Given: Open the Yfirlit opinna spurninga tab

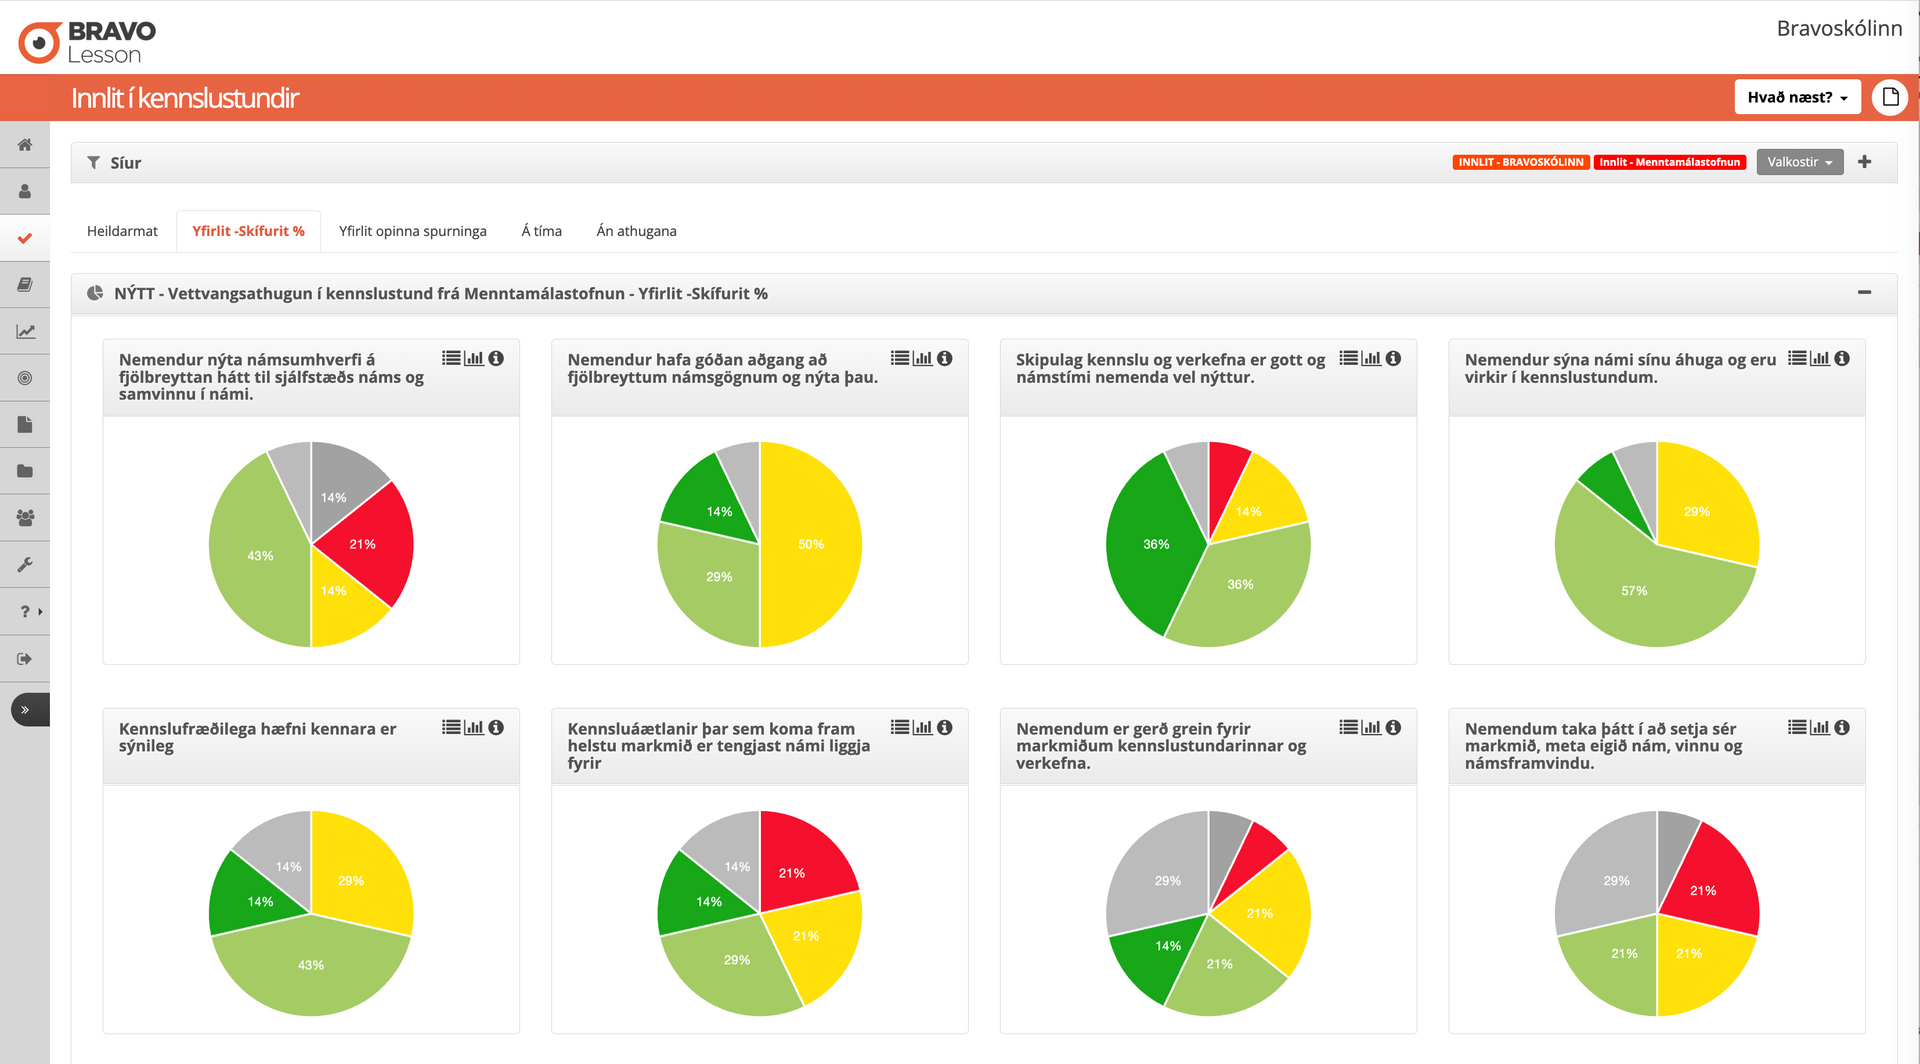Looking at the screenshot, I should pyautogui.click(x=413, y=231).
